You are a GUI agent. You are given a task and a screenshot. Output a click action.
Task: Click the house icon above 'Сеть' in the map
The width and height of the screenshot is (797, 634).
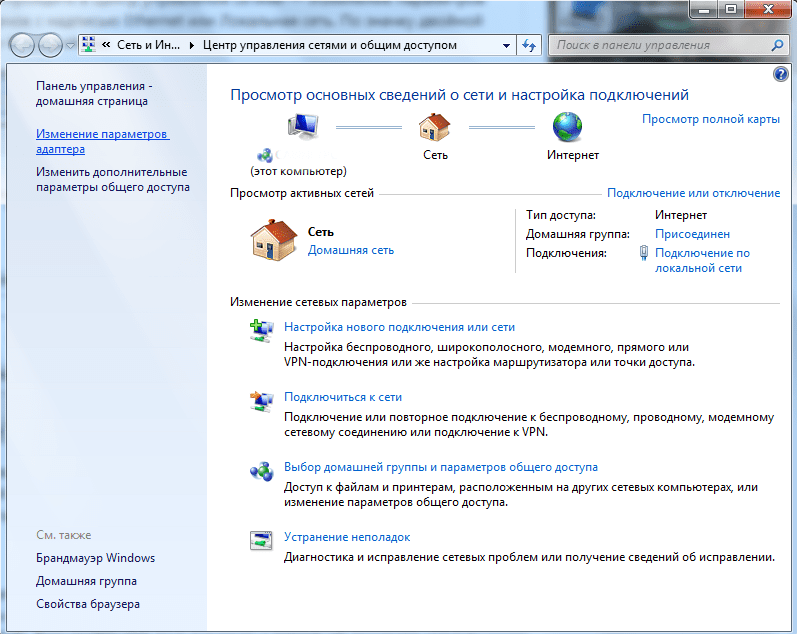click(435, 127)
